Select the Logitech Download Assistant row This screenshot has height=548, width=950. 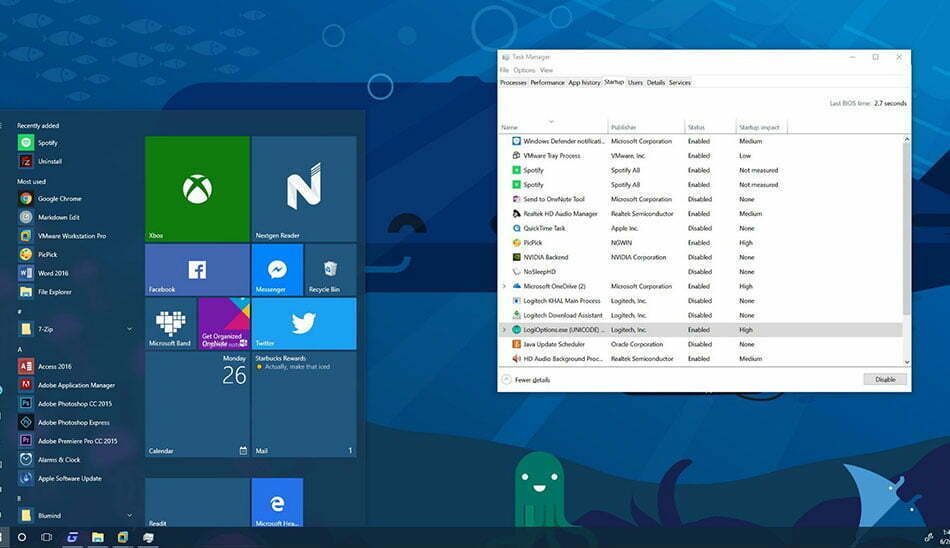pos(700,315)
